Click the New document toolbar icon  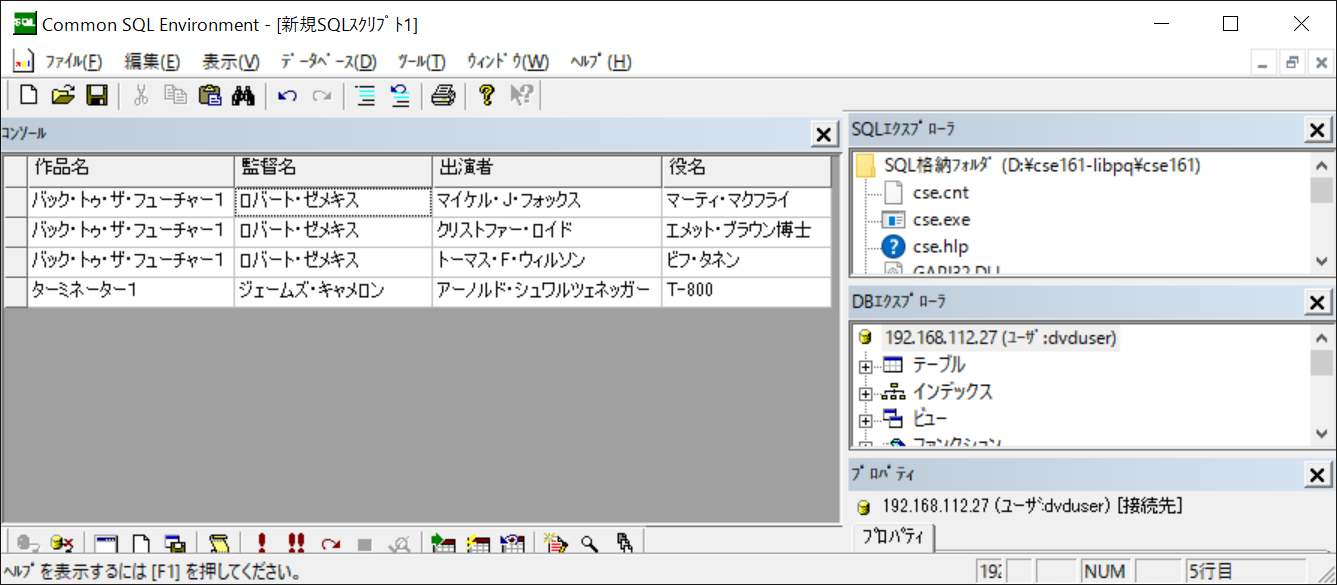(29, 95)
